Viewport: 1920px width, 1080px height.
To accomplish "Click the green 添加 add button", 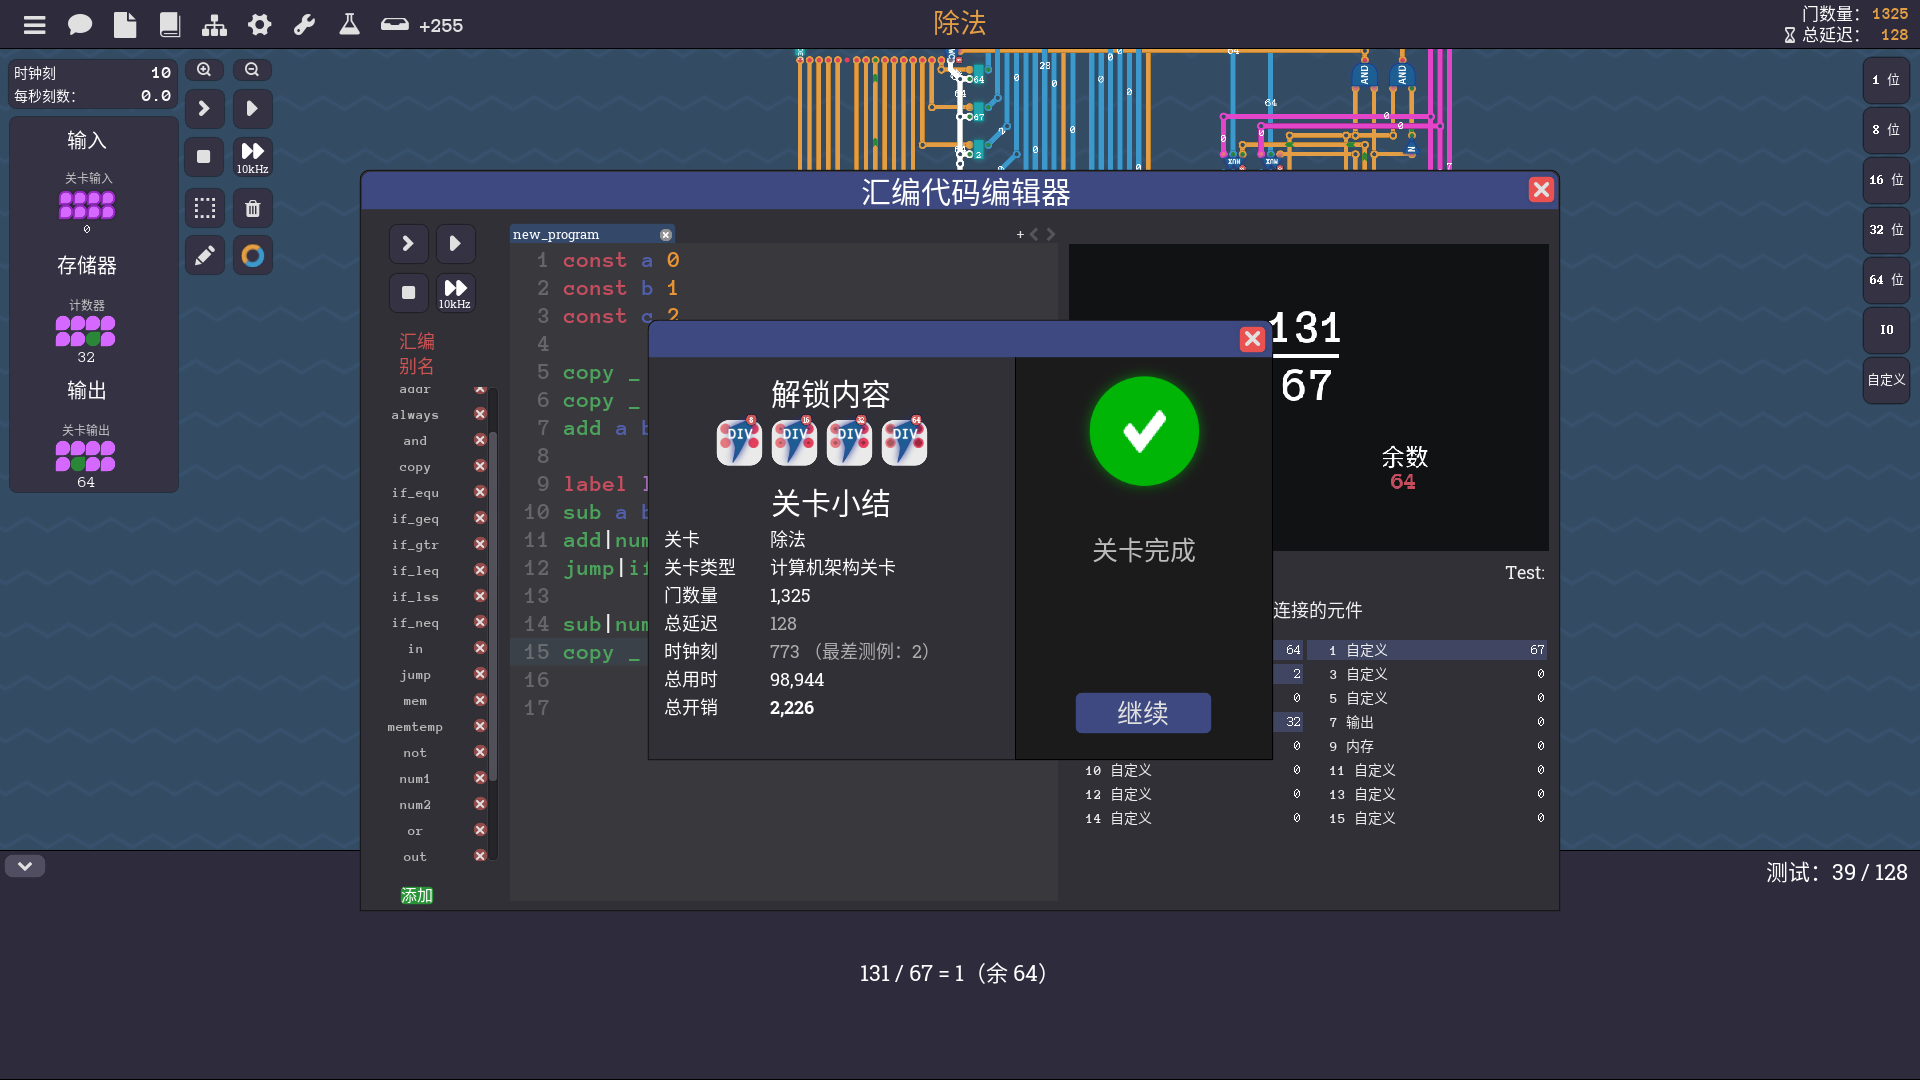I will (x=417, y=895).
